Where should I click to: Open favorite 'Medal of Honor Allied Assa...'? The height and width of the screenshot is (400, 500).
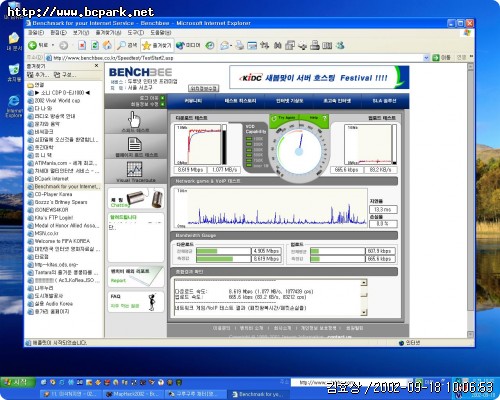click(63, 226)
